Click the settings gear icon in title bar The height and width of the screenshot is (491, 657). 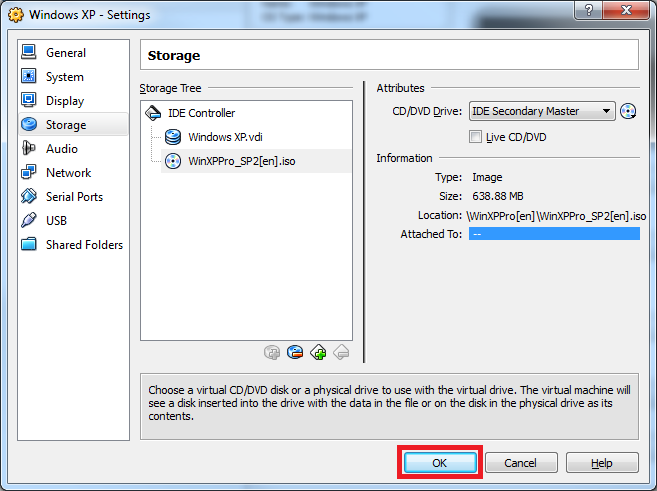16,15
